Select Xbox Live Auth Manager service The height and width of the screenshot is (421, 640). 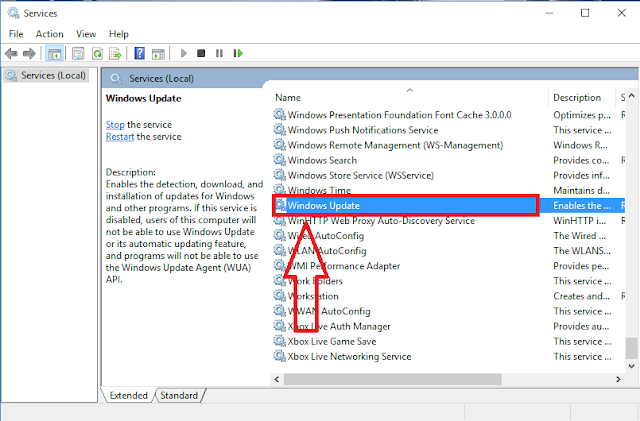click(x=339, y=326)
